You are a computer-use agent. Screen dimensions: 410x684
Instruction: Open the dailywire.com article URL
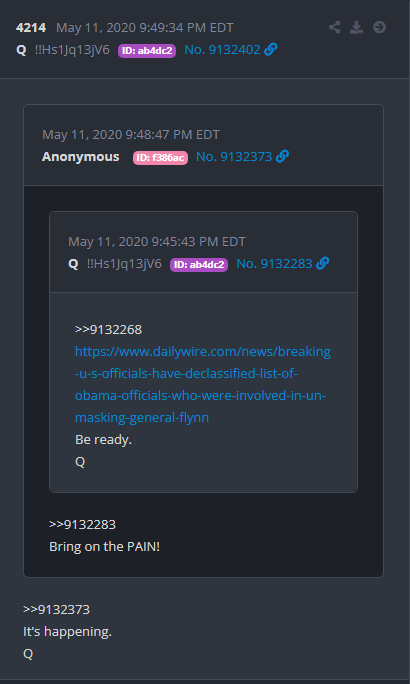tap(203, 384)
